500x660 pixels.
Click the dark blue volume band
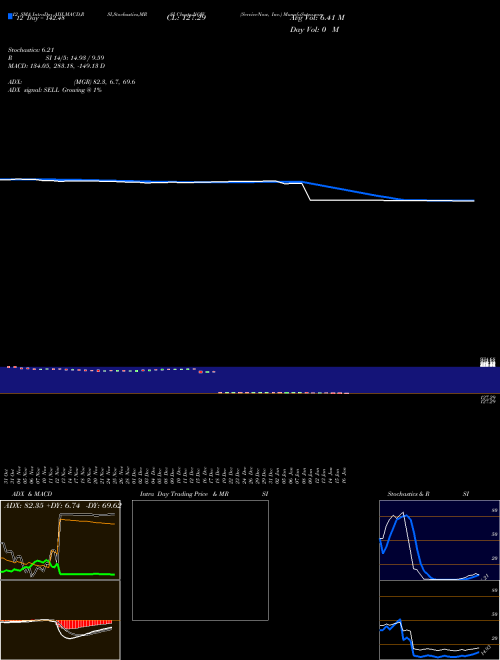250,380
